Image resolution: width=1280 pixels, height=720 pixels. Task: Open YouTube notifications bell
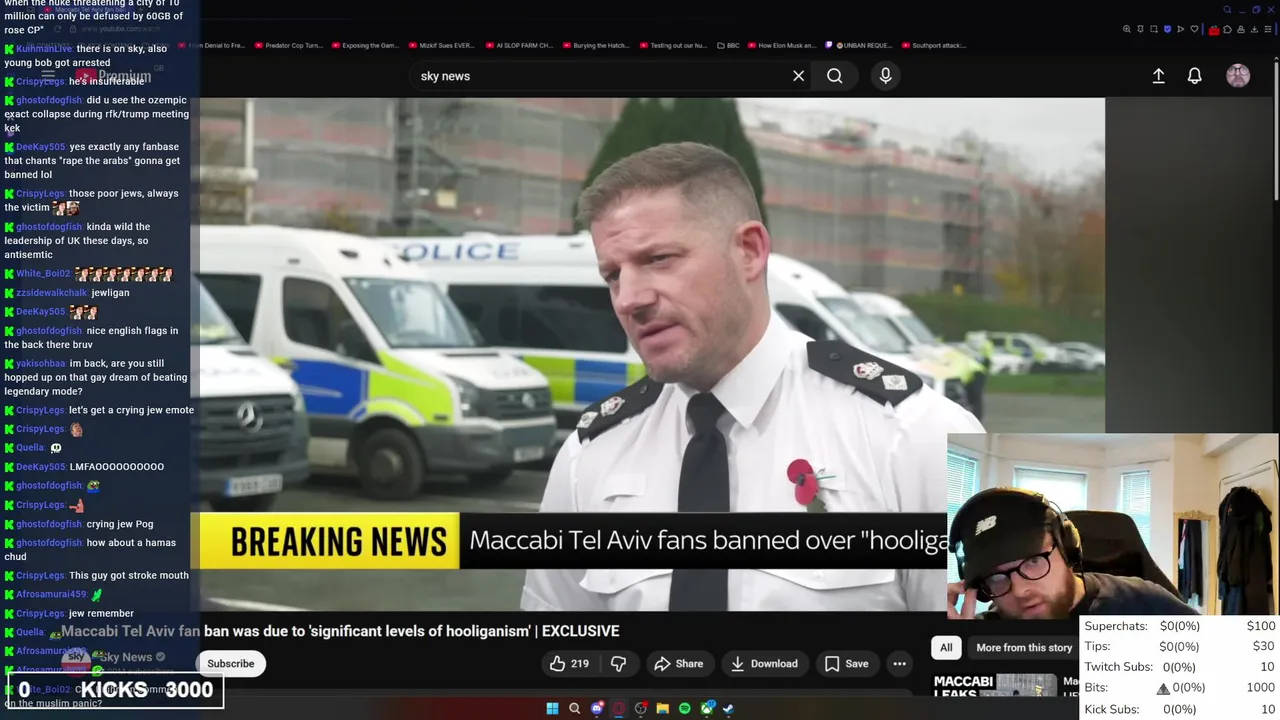tap(1194, 76)
